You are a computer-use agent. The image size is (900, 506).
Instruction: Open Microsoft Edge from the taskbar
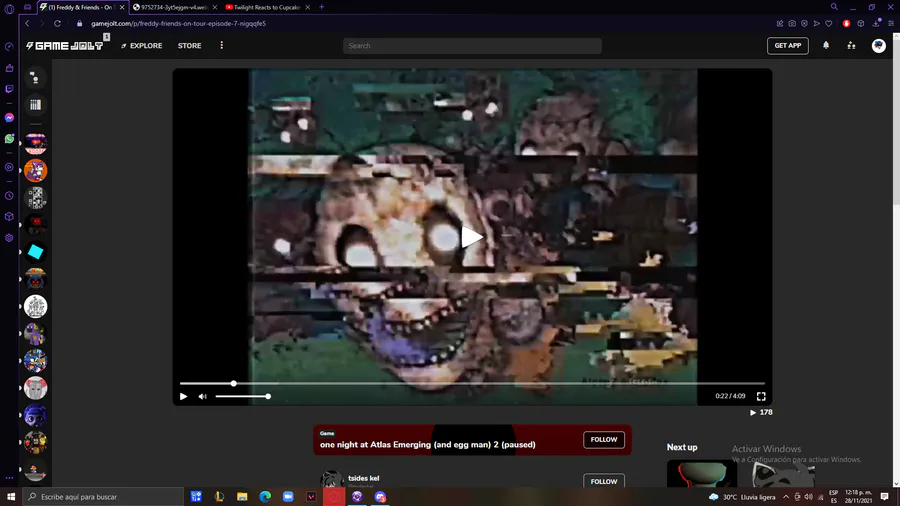[265, 496]
